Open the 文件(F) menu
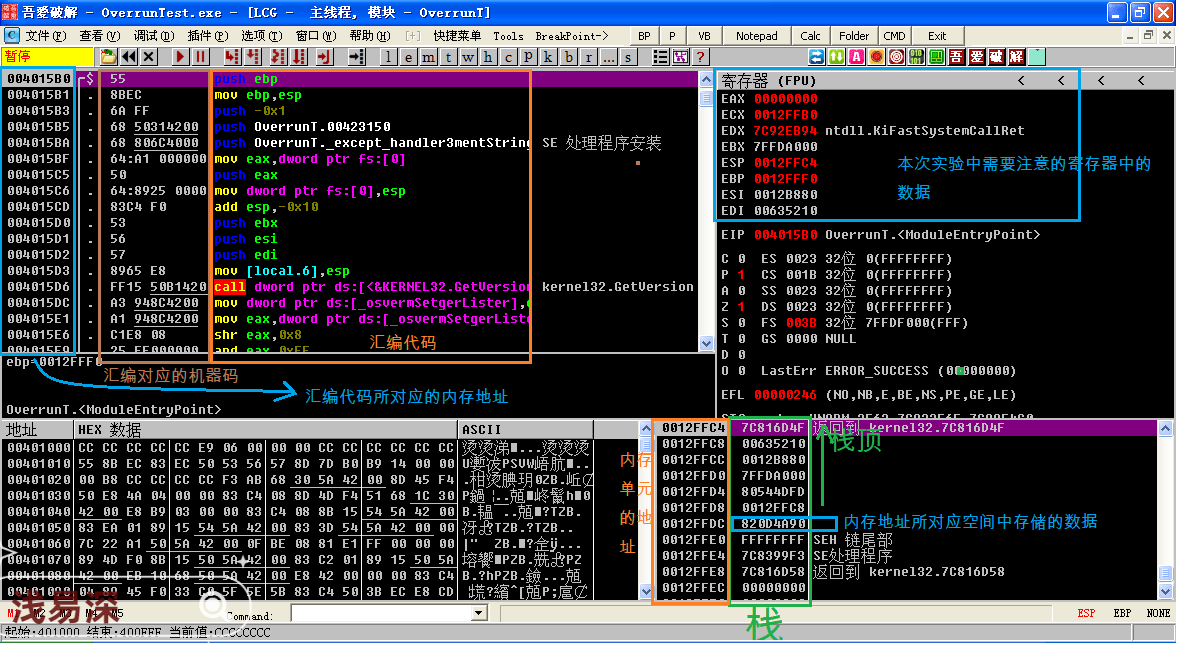Viewport: 1180px width, 648px height. click(46, 36)
